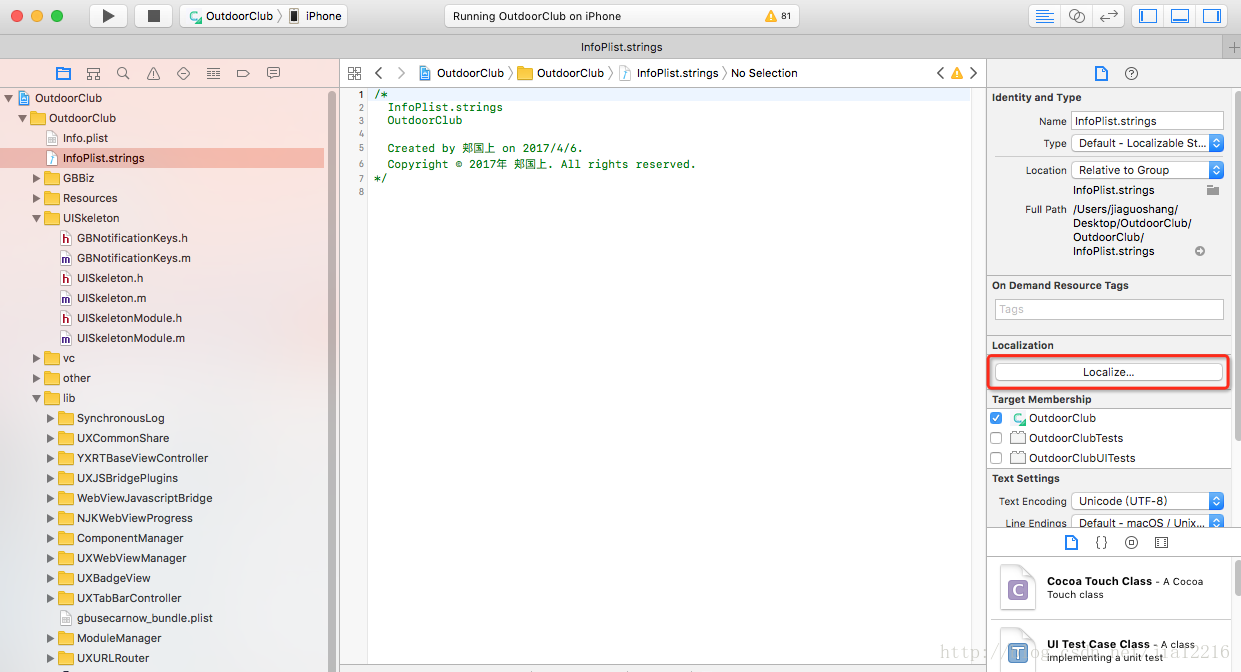Jump to previous issue in jump bar
The width and height of the screenshot is (1241, 672).
tap(940, 73)
